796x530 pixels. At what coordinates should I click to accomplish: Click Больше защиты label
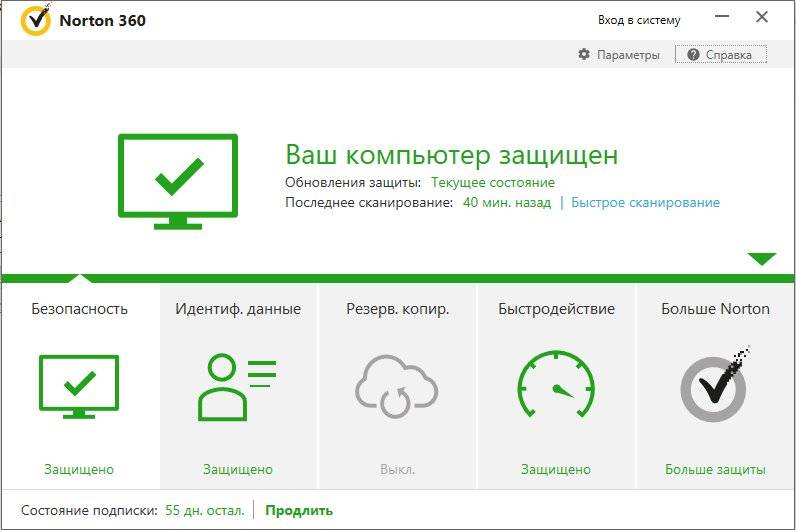715,470
